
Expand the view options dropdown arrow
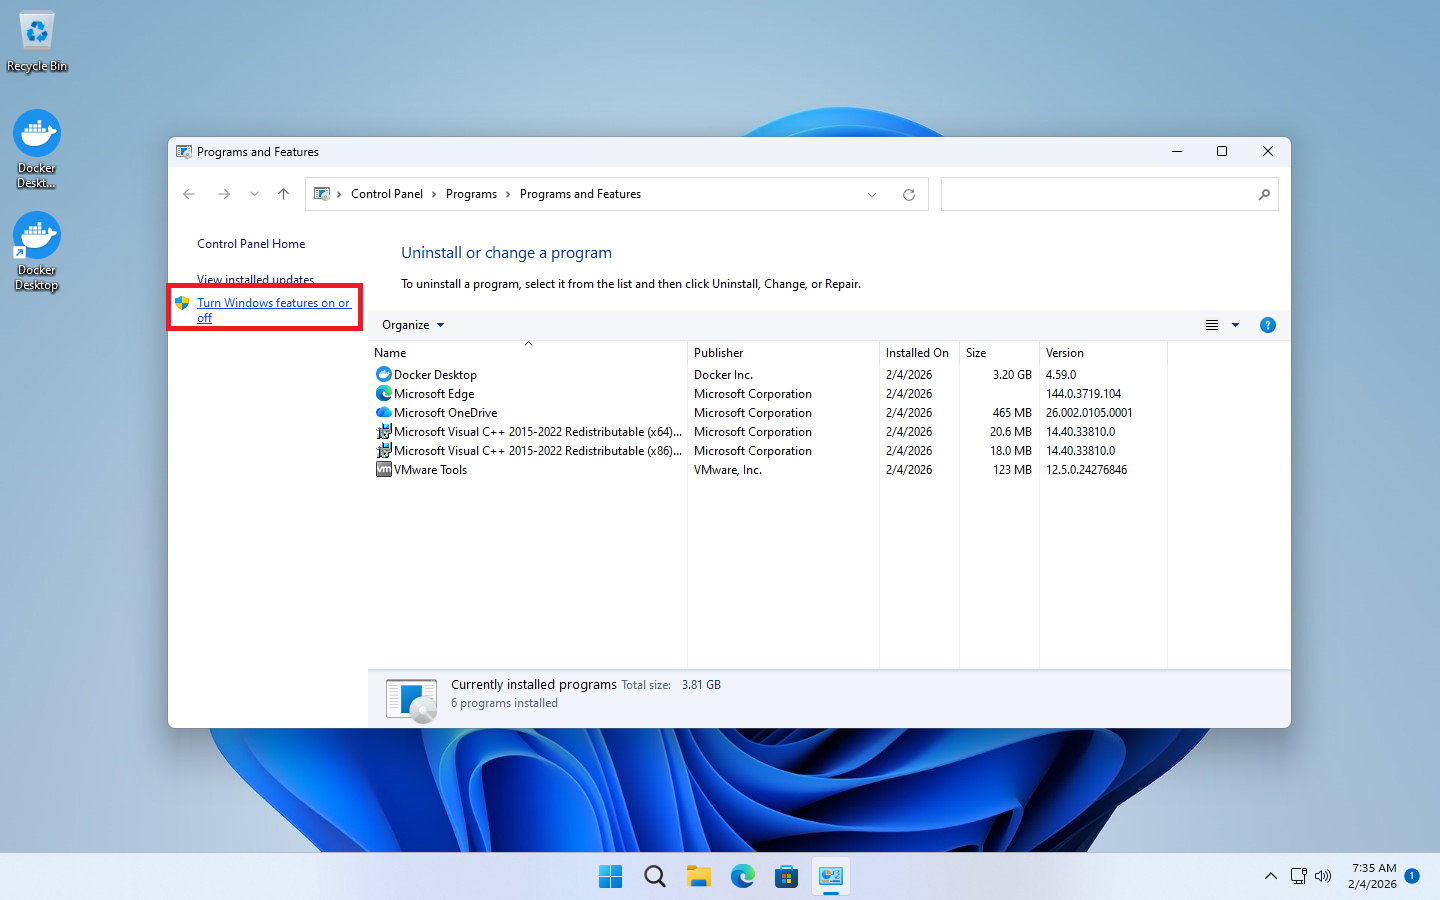1235,325
